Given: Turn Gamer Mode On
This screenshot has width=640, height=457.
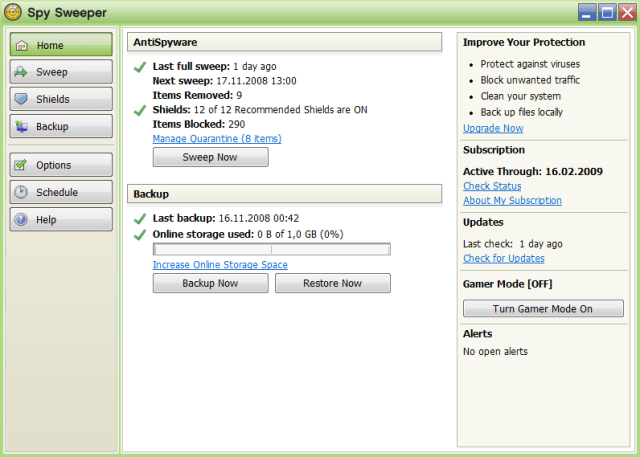Looking at the screenshot, I should click(543, 309).
